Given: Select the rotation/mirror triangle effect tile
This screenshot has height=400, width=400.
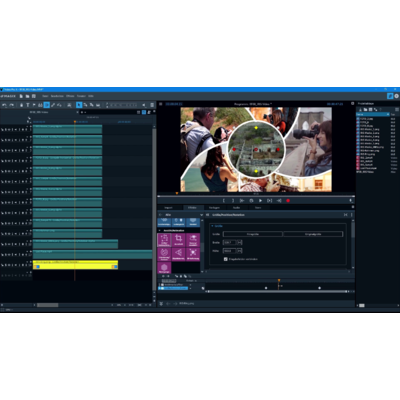Looking at the screenshot, I should click(178, 254).
